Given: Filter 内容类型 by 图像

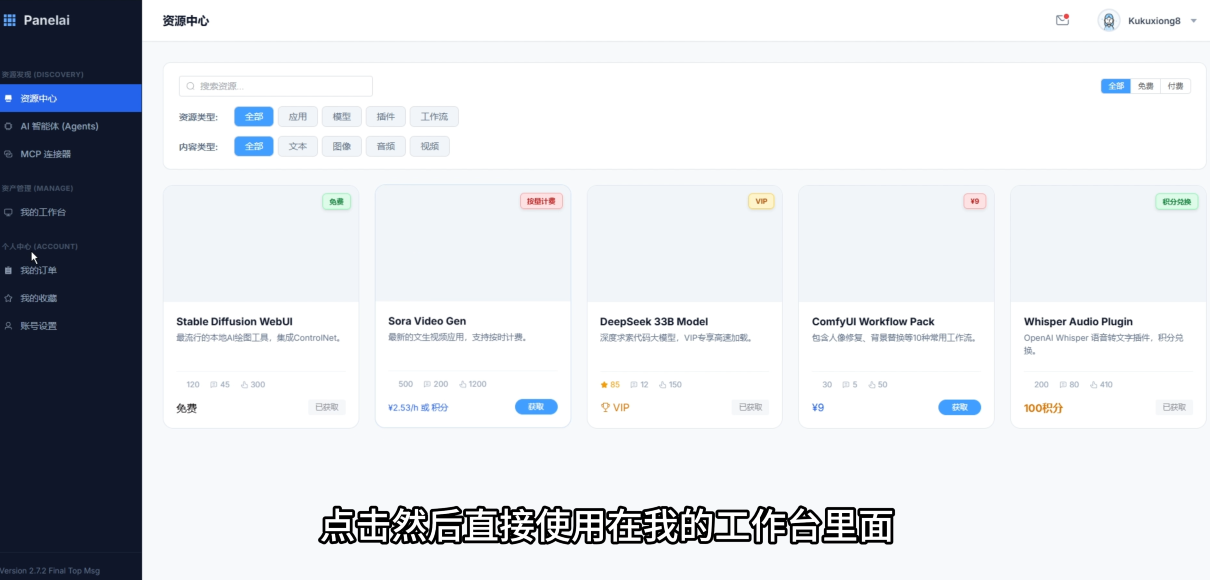Looking at the screenshot, I should [x=342, y=146].
